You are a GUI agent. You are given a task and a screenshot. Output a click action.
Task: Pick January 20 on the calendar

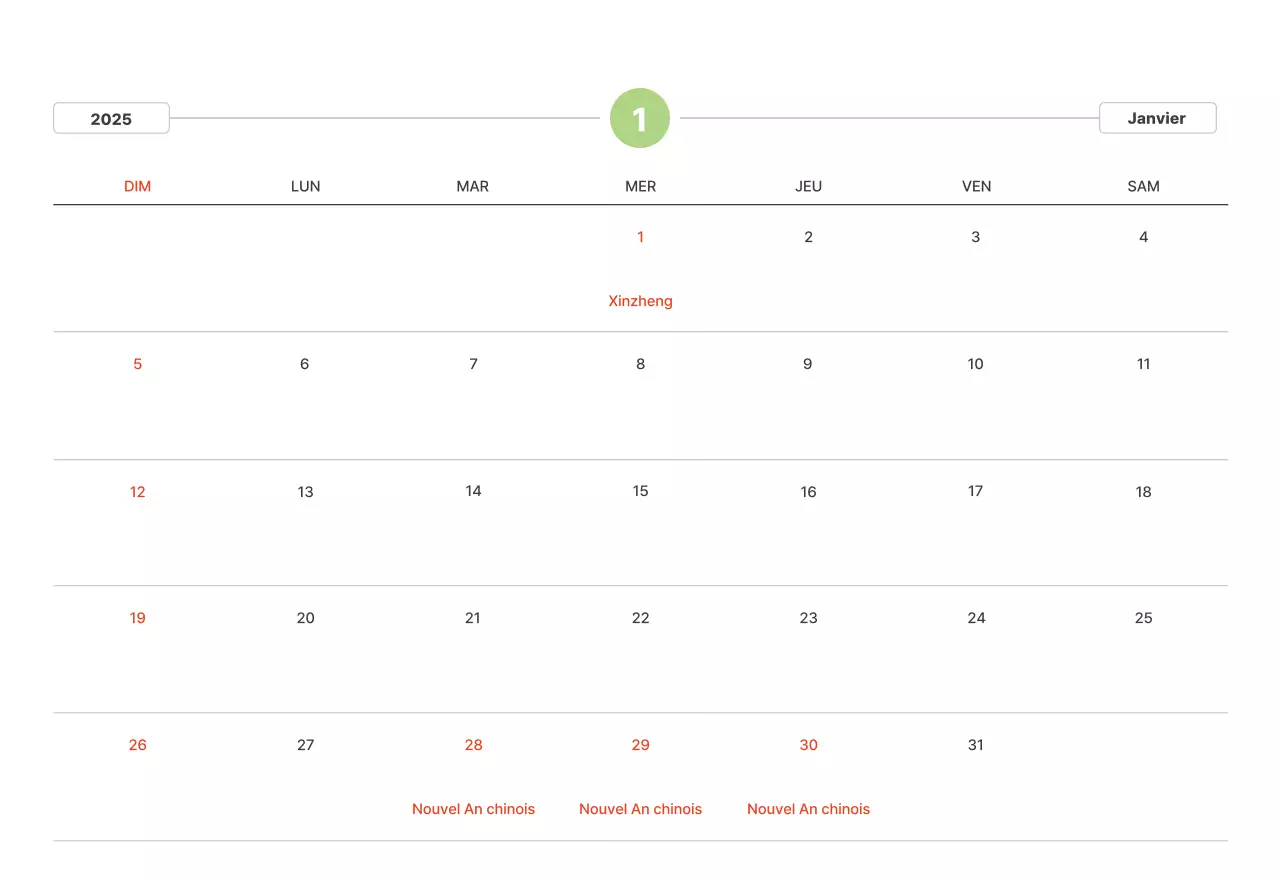[305, 618]
